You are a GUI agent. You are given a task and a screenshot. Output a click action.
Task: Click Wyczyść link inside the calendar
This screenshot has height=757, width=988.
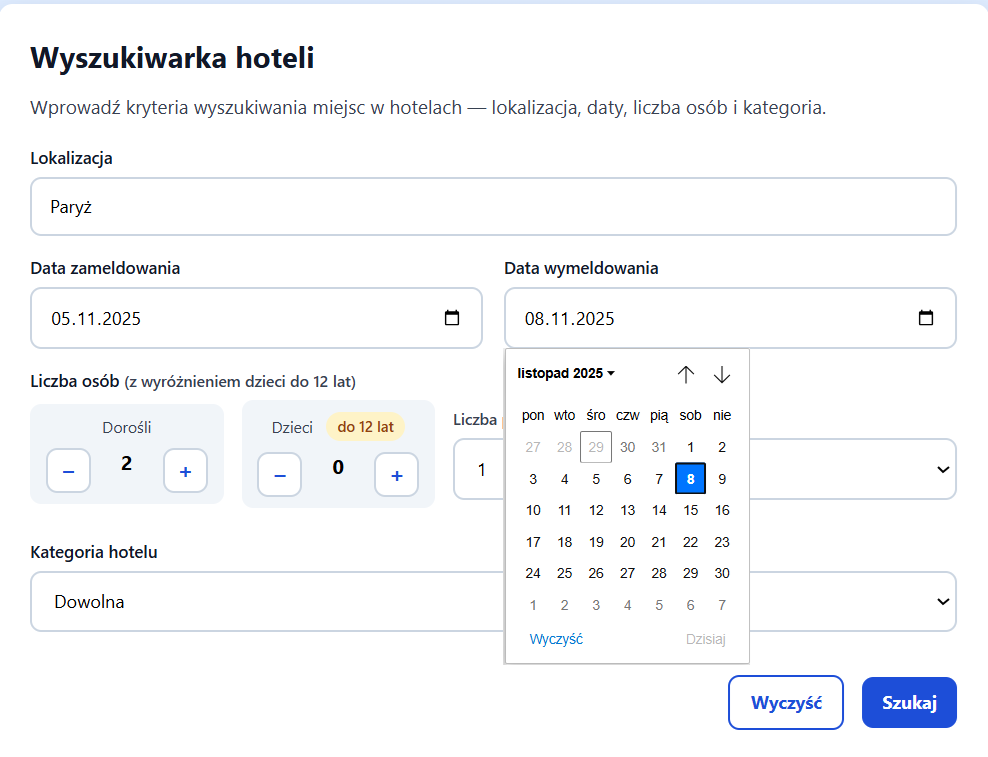556,639
